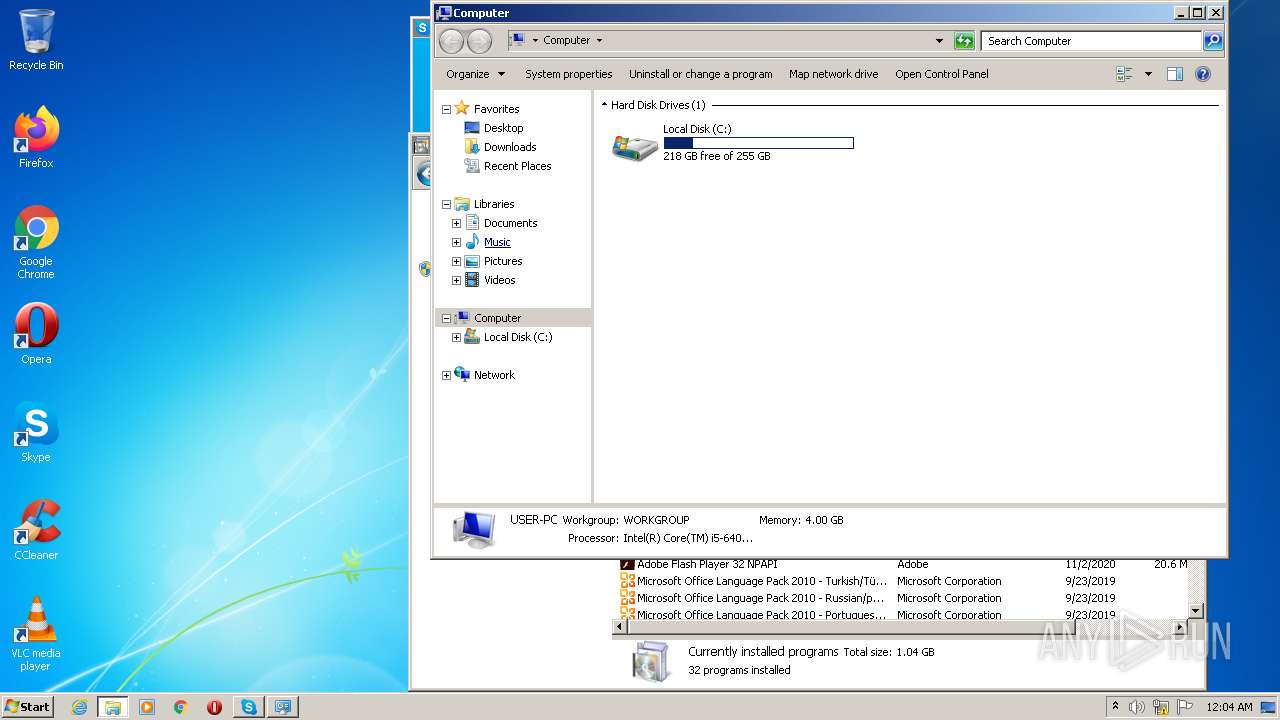Click the Back navigation arrow in Computer window

click(452, 41)
